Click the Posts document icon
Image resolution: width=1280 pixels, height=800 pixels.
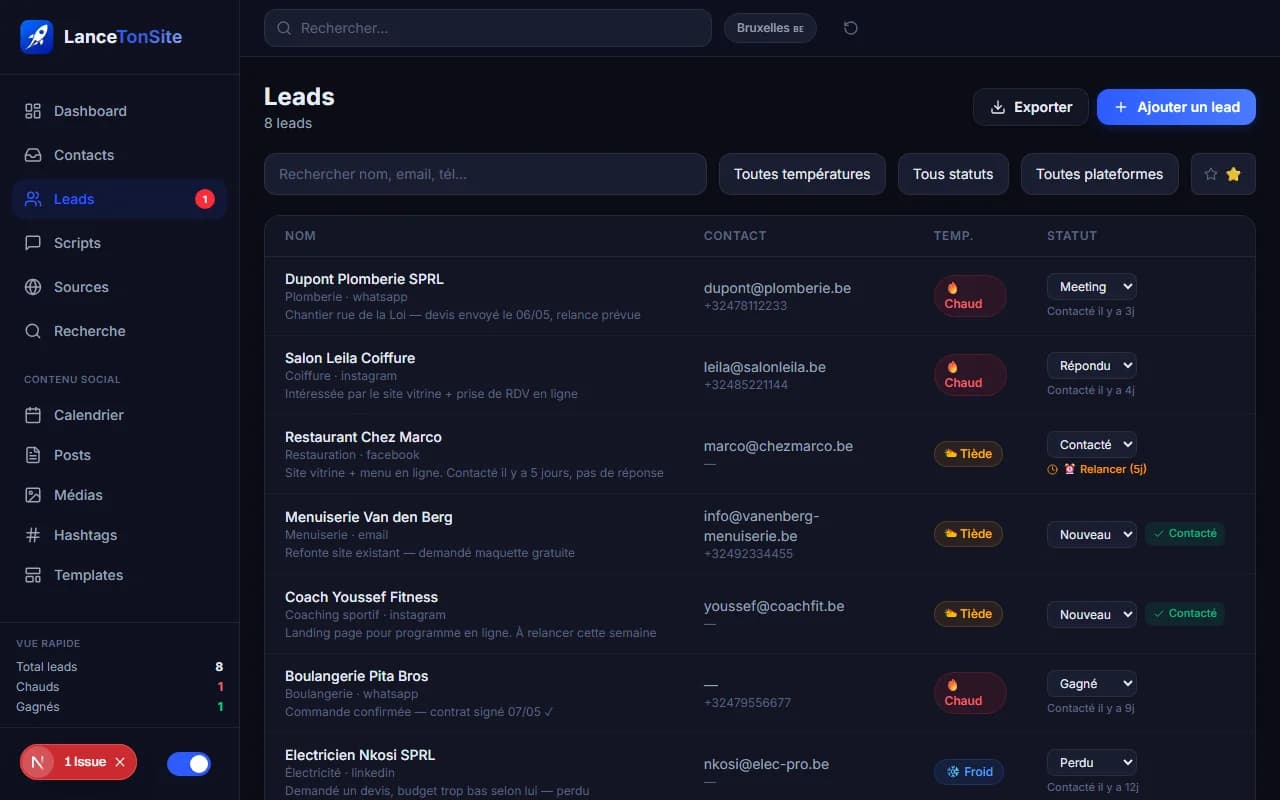pyautogui.click(x=33, y=455)
